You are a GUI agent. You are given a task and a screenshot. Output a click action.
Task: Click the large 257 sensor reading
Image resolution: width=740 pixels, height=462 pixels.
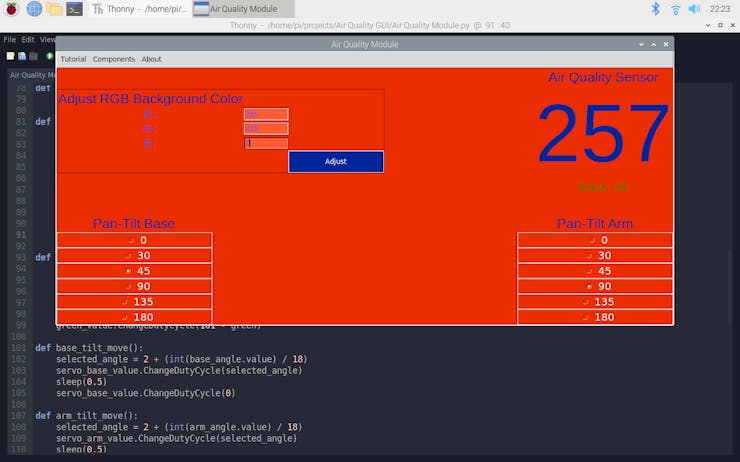(x=603, y=134)
